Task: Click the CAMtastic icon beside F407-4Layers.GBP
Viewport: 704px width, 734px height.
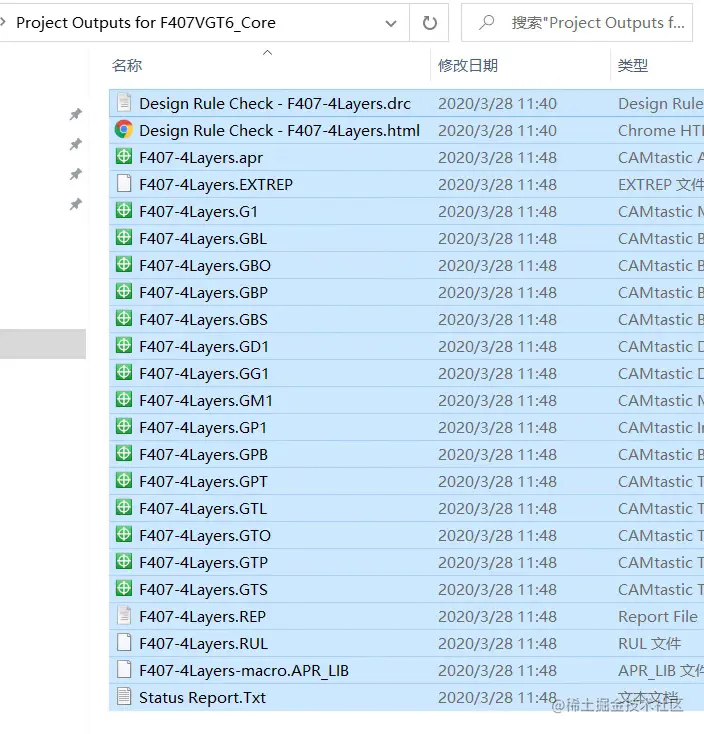Action: [124, 291]
